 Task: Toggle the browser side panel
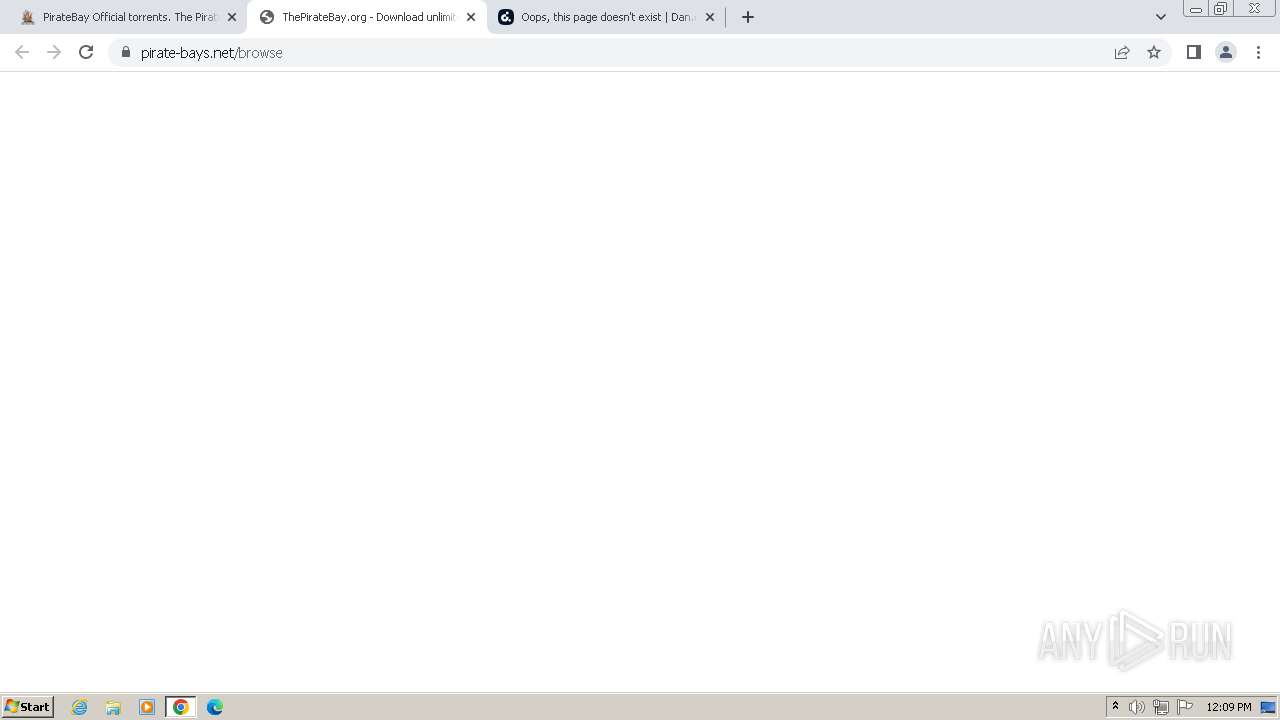(1194, 53)
